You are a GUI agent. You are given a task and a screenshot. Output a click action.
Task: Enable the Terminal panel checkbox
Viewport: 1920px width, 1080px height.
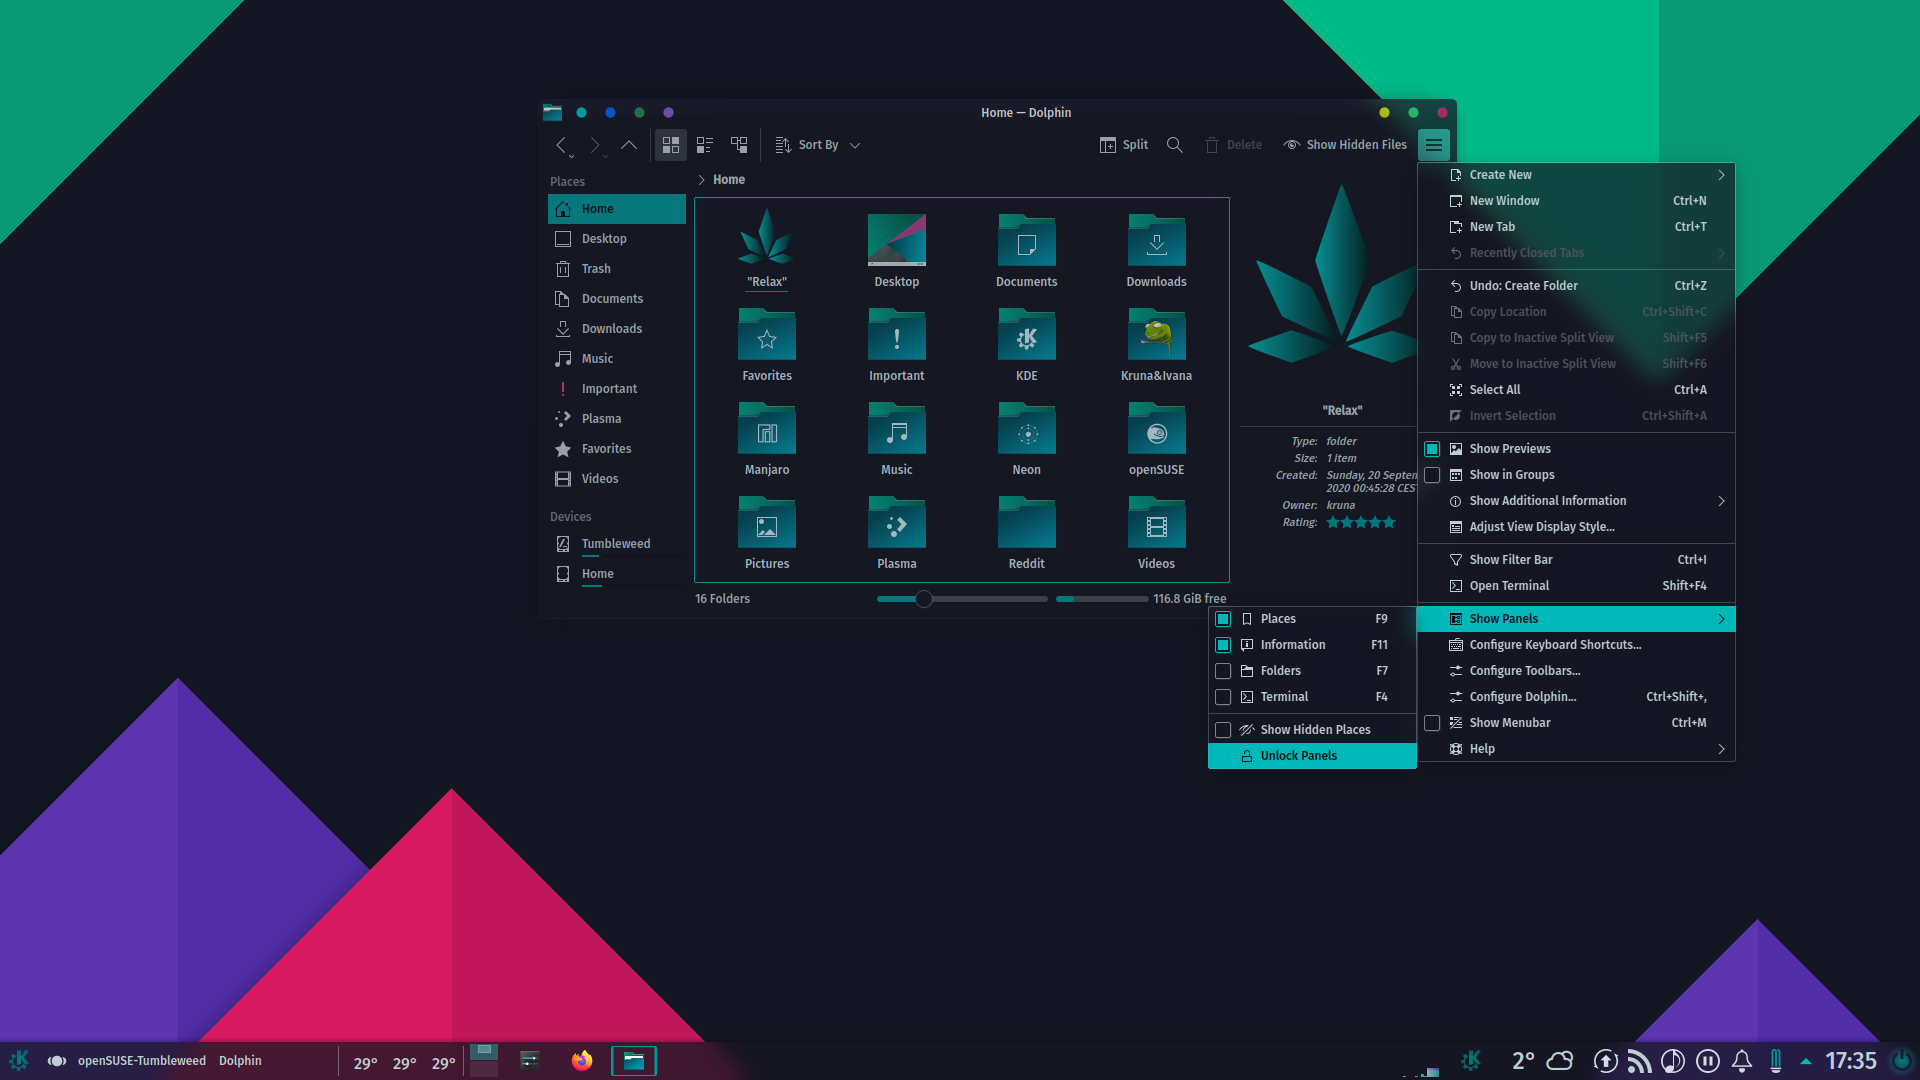pyautogui.click(x=1223, y=697)
